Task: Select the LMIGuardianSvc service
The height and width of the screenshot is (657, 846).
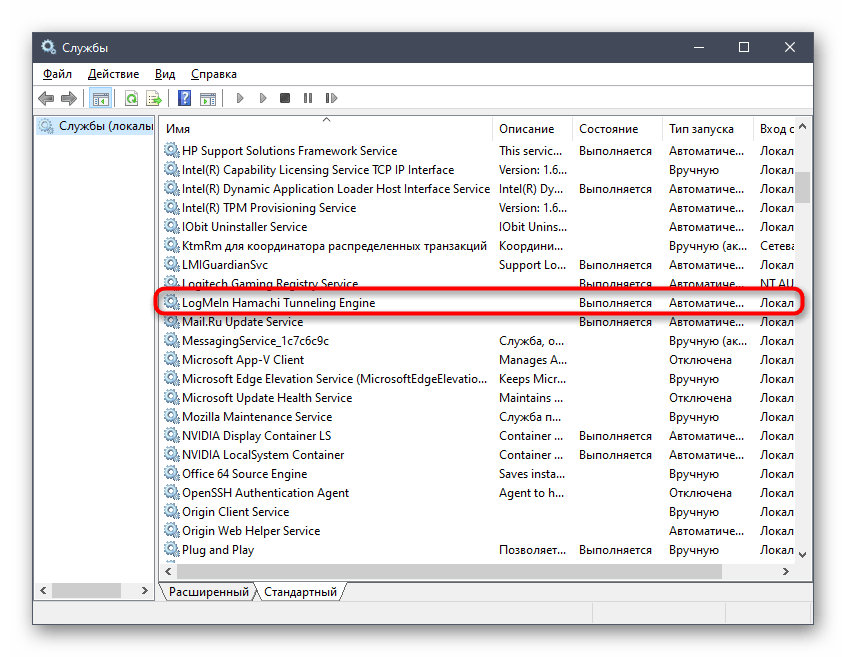Action: coord(478,265)
